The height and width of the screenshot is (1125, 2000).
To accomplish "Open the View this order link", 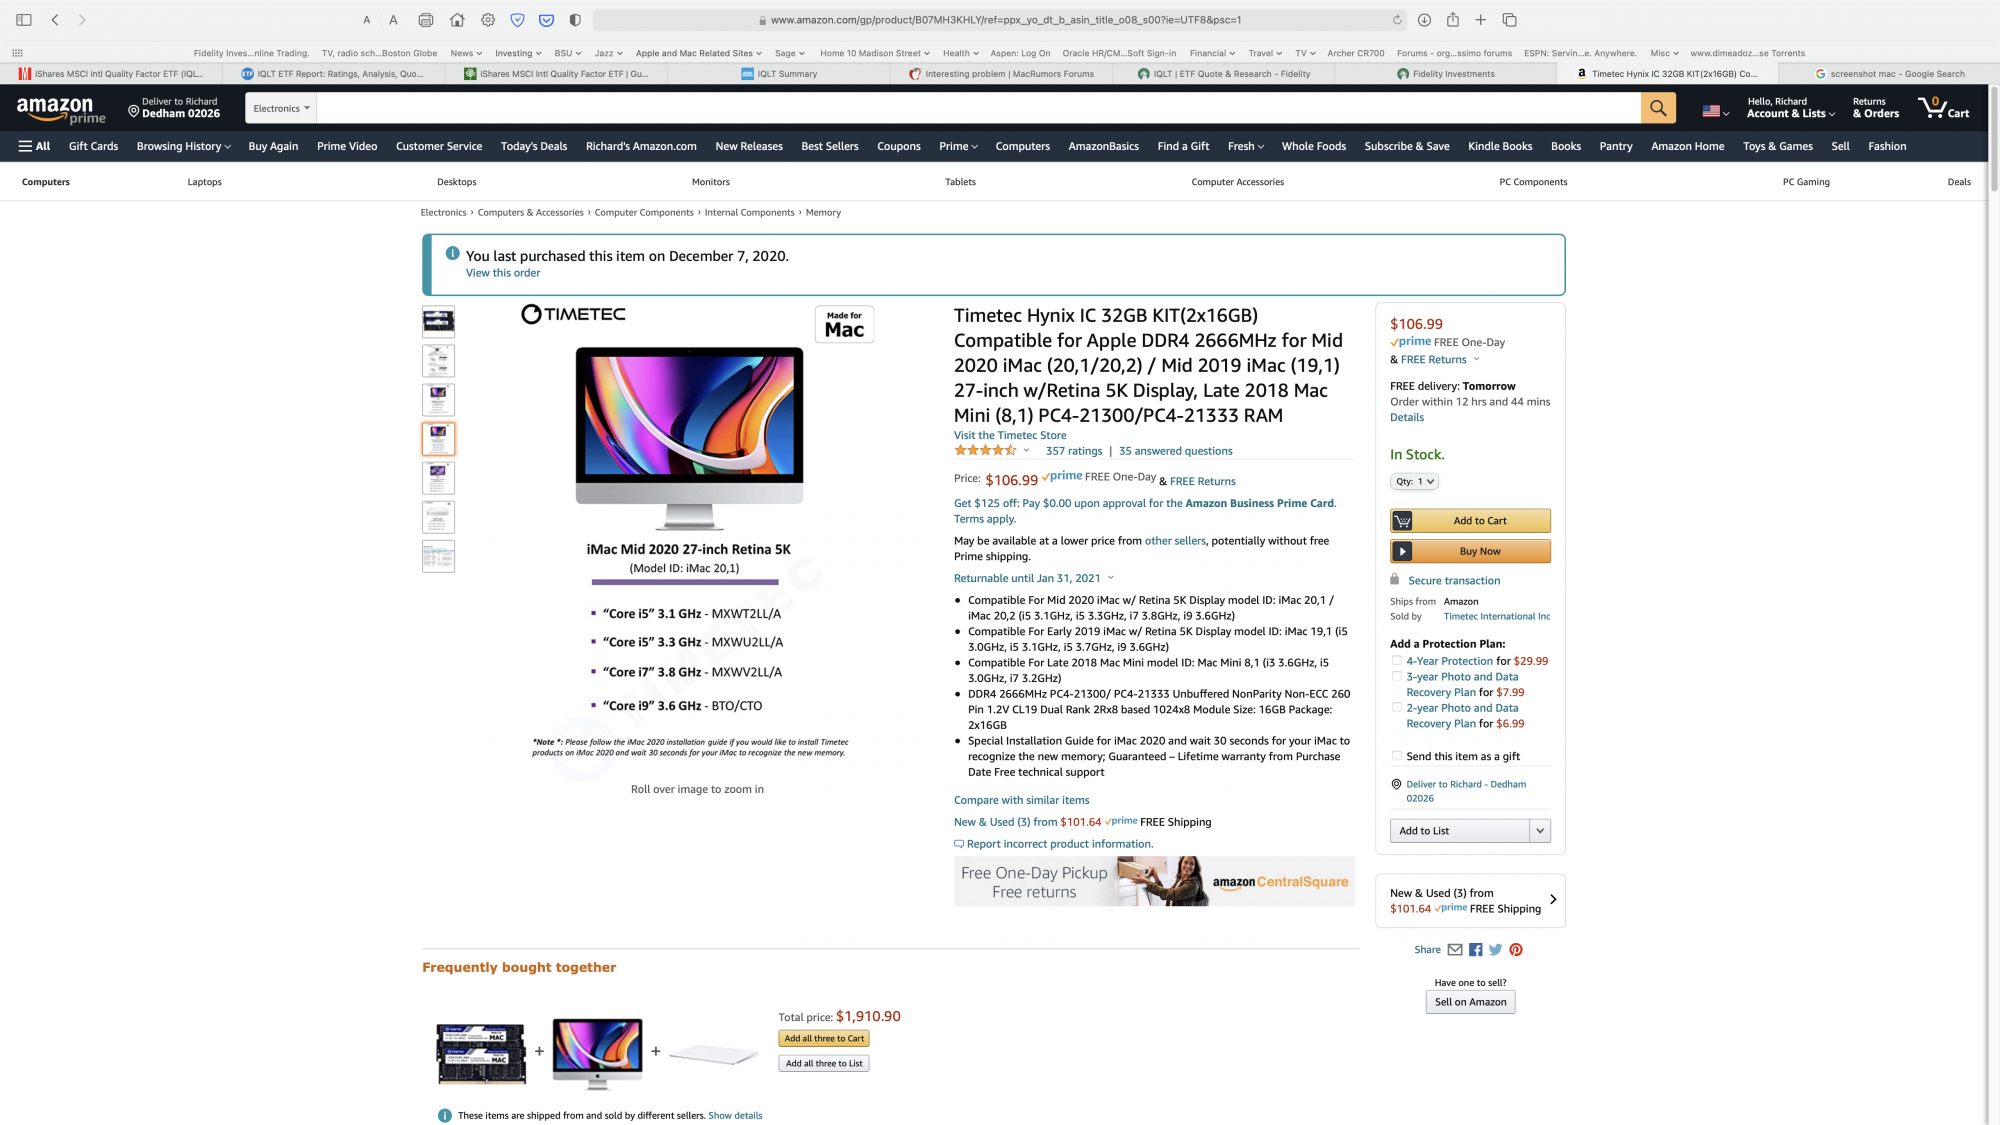I will [x=502, y=273].
